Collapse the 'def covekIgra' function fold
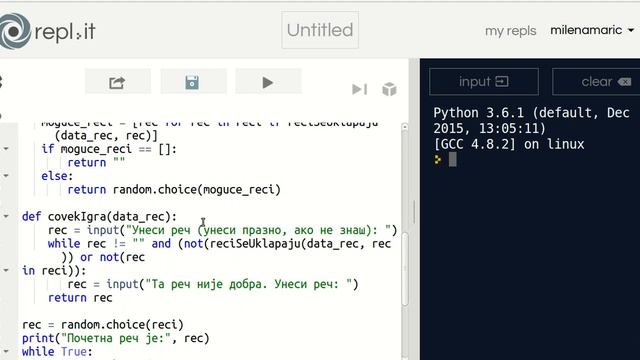 click(6, 216)
